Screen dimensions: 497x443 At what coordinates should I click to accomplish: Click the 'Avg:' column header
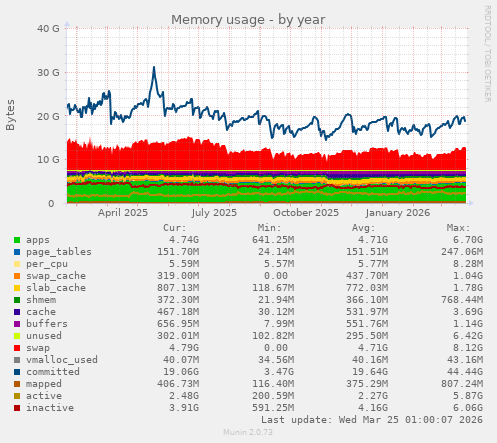pyautogui.click(x=364, y=228)
